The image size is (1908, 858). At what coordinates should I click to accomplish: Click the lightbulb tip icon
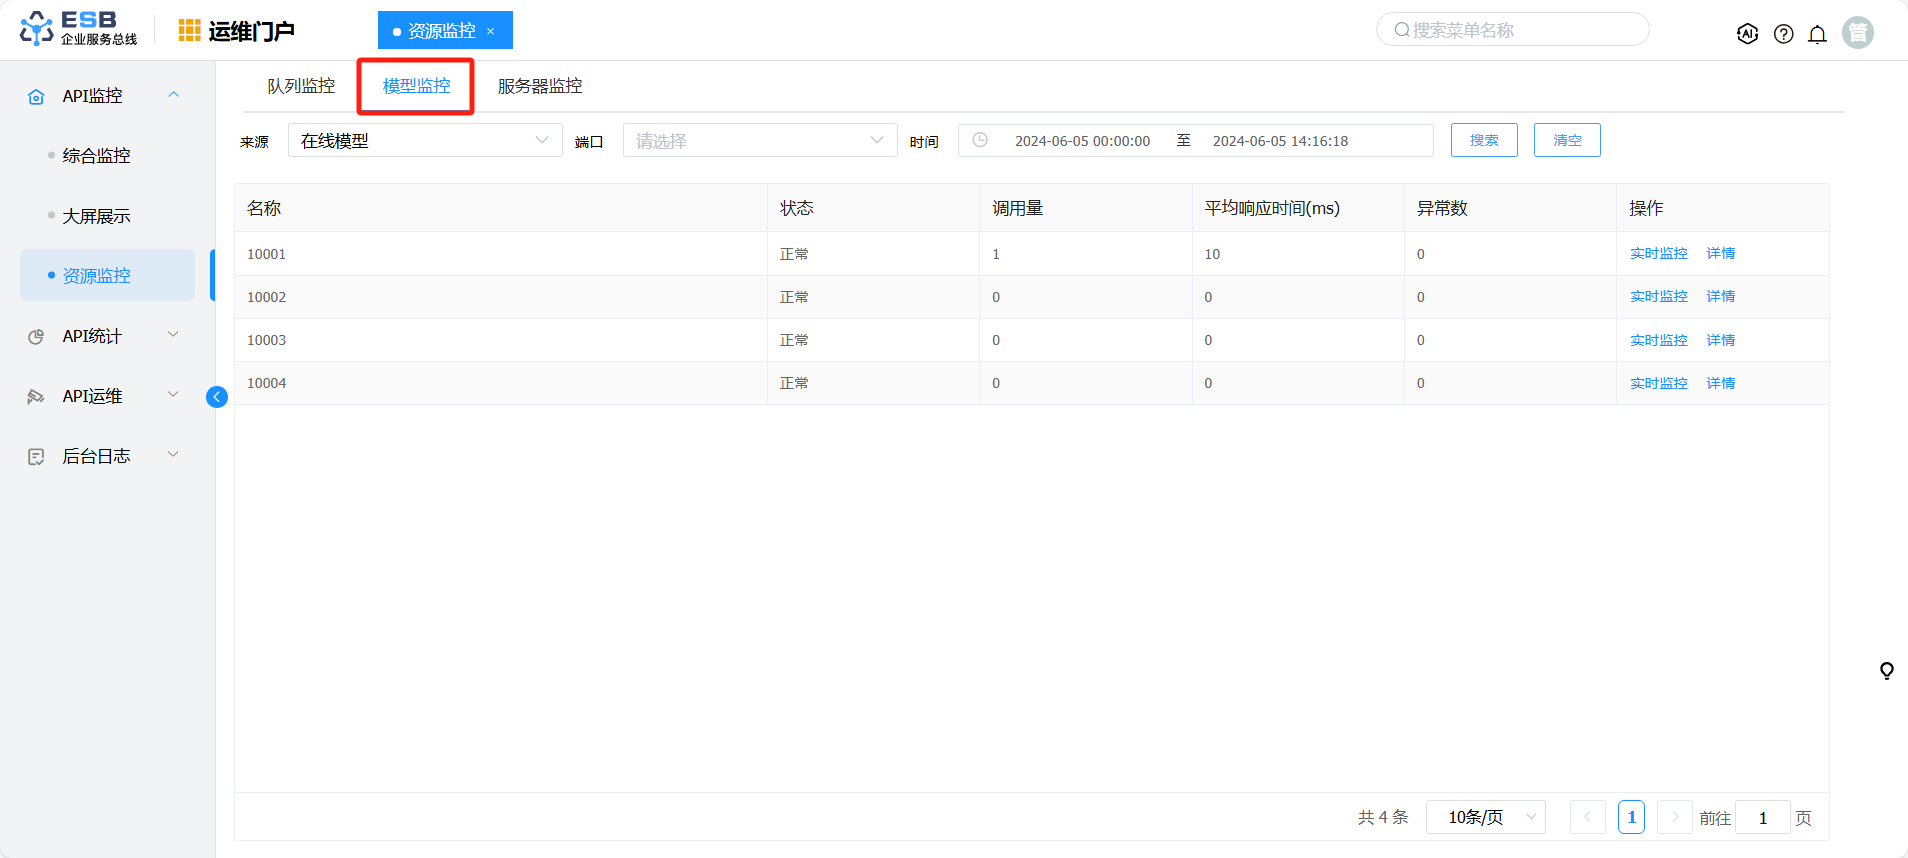[1886, 671]
